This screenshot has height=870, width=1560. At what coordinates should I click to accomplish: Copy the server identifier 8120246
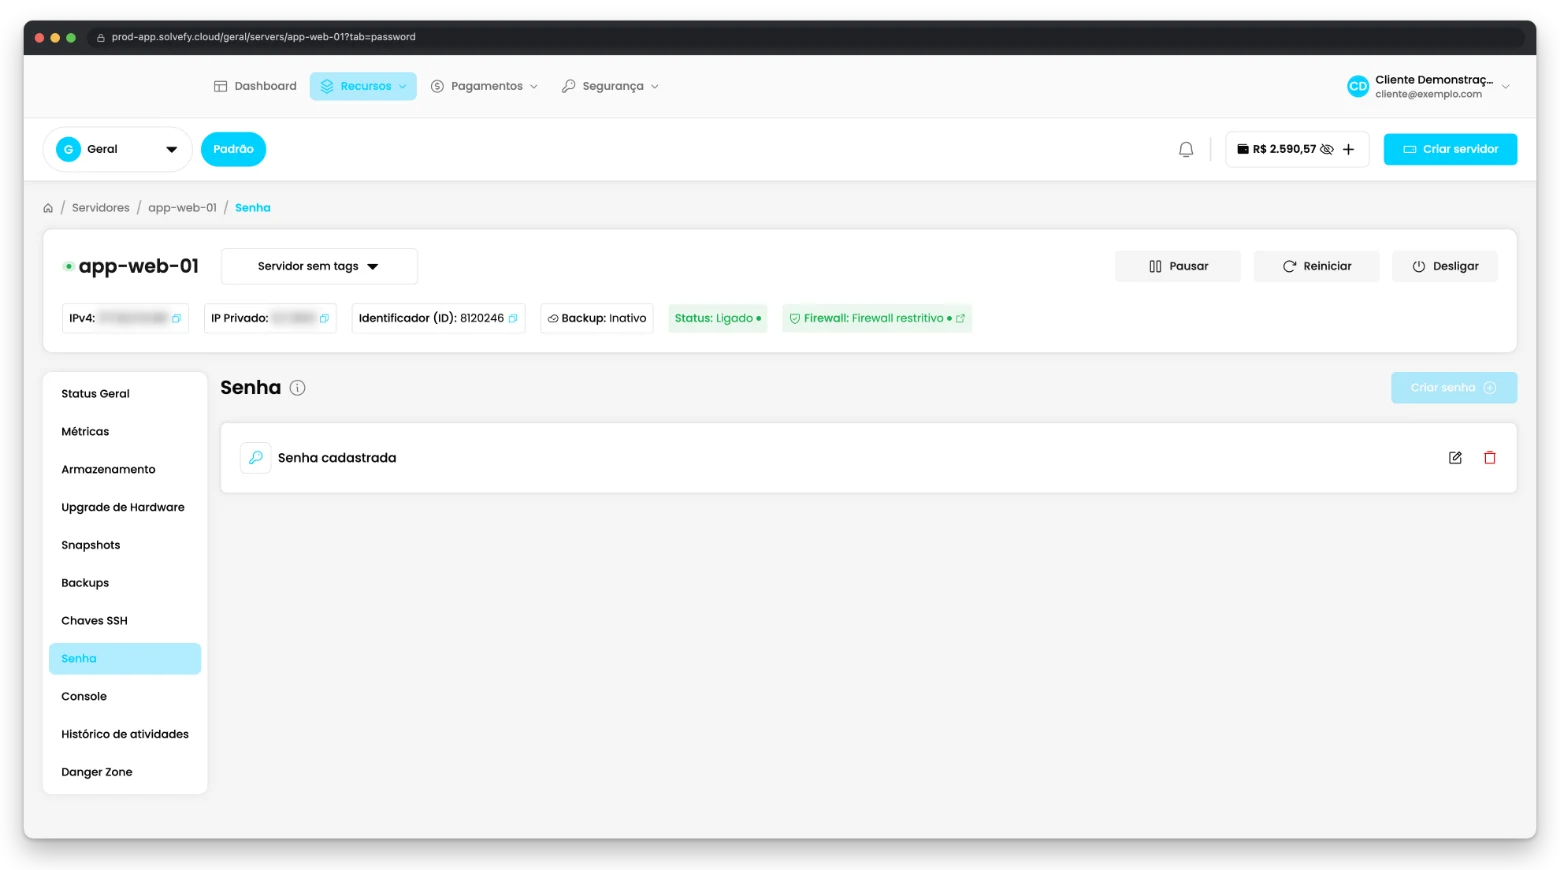513,318
